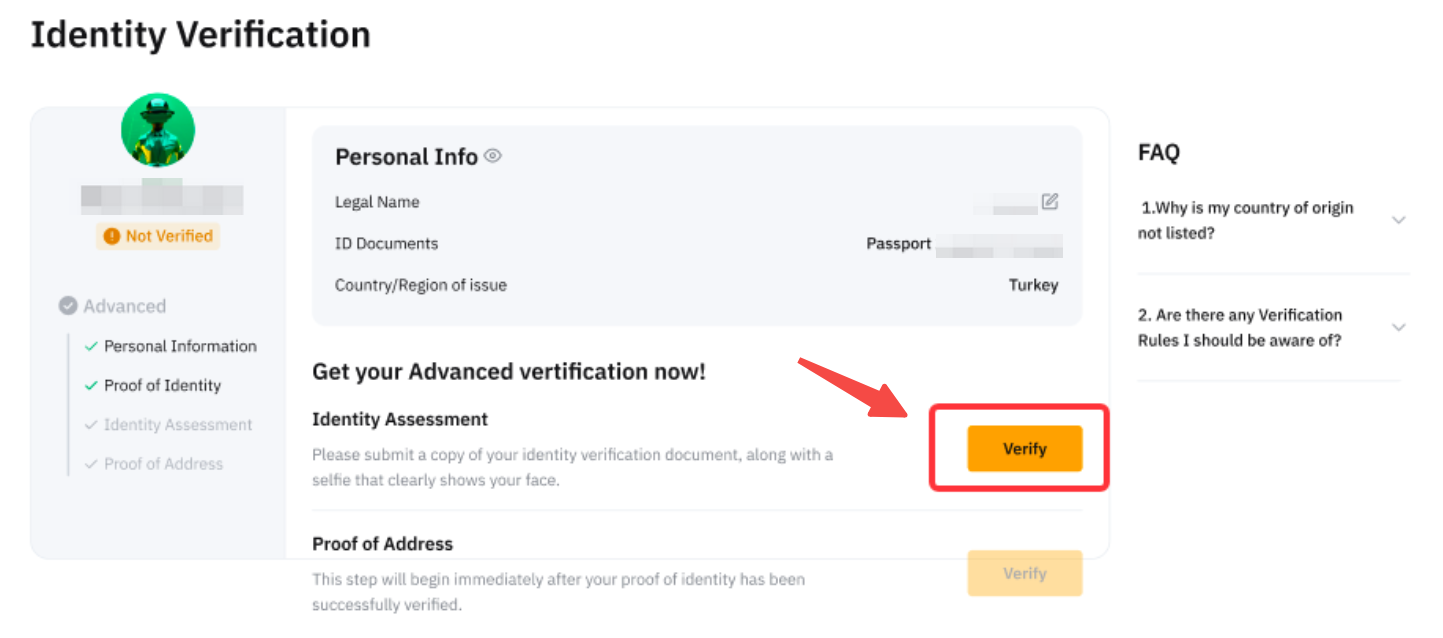The height and width of the screenshot is (638, 1443).
Task: Click the Identity Verification page heading
Action: [x=201, y=35]
